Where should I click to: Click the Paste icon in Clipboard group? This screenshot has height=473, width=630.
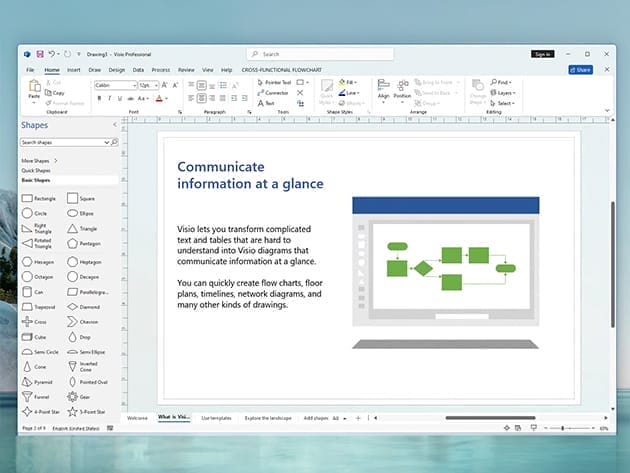pos(33,92)
